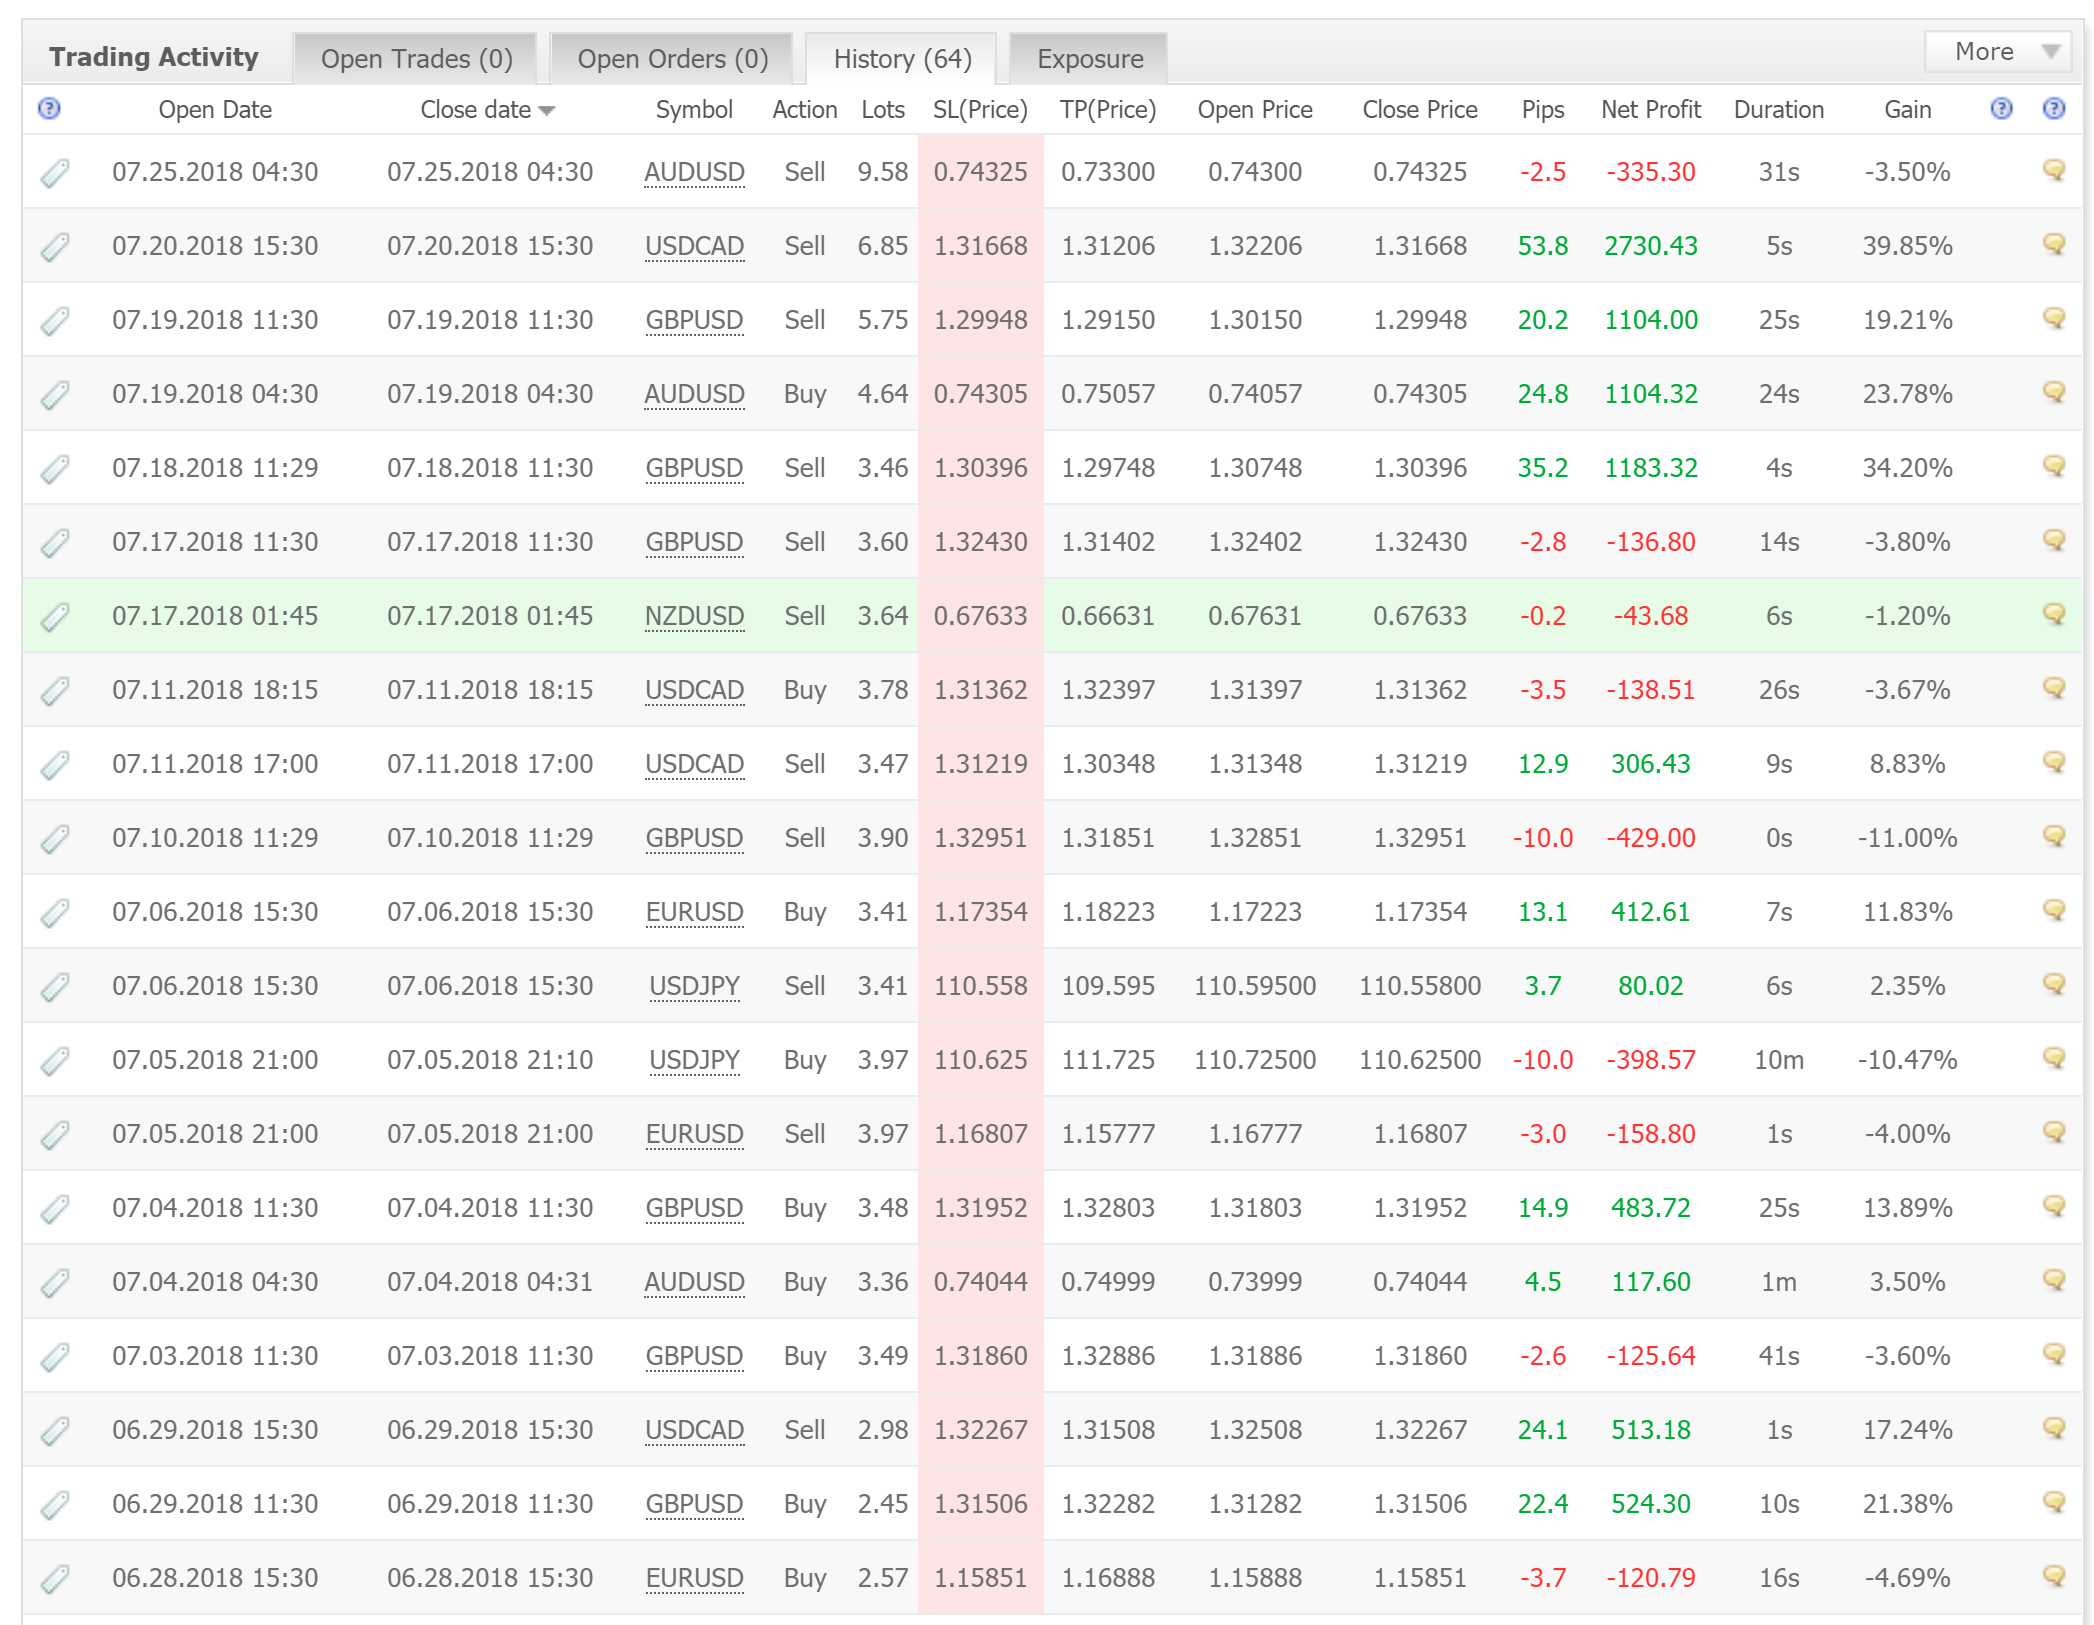Open the comment bubble for the GBPUSD -429.00 trade
Screen dimensions: 2094x1625
click(x=2054, y=837)
